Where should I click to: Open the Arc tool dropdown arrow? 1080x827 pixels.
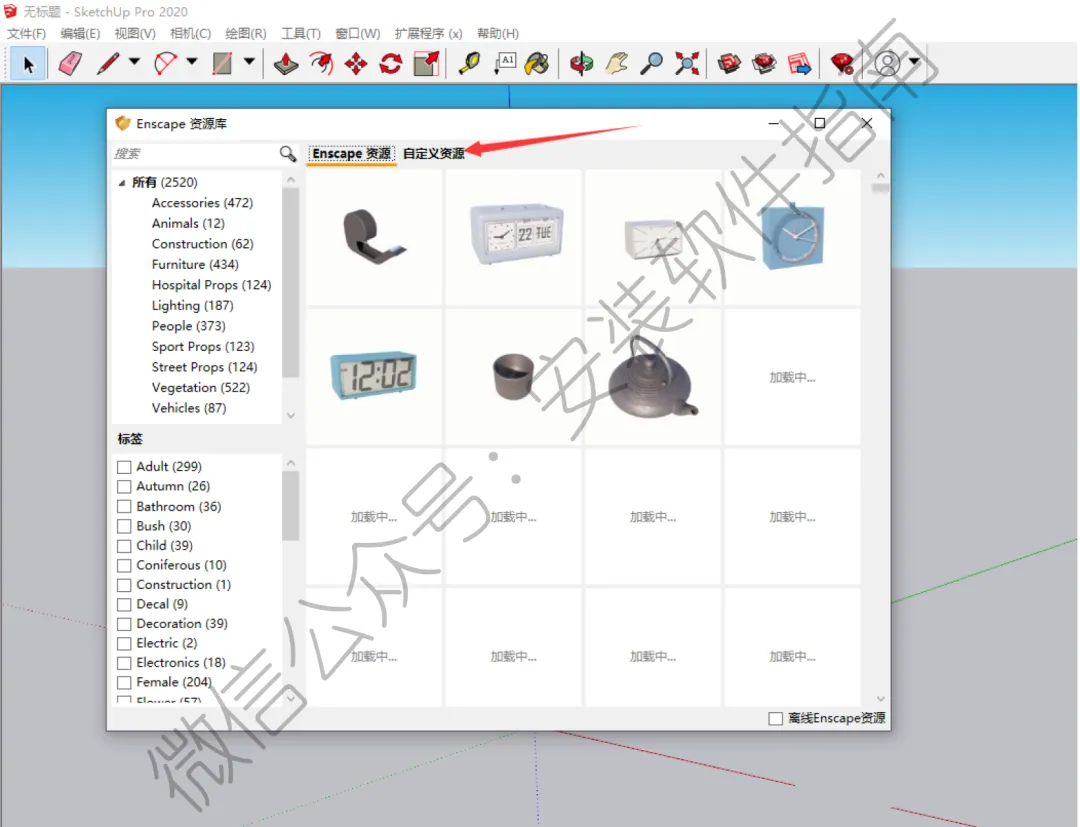[192, 62]
